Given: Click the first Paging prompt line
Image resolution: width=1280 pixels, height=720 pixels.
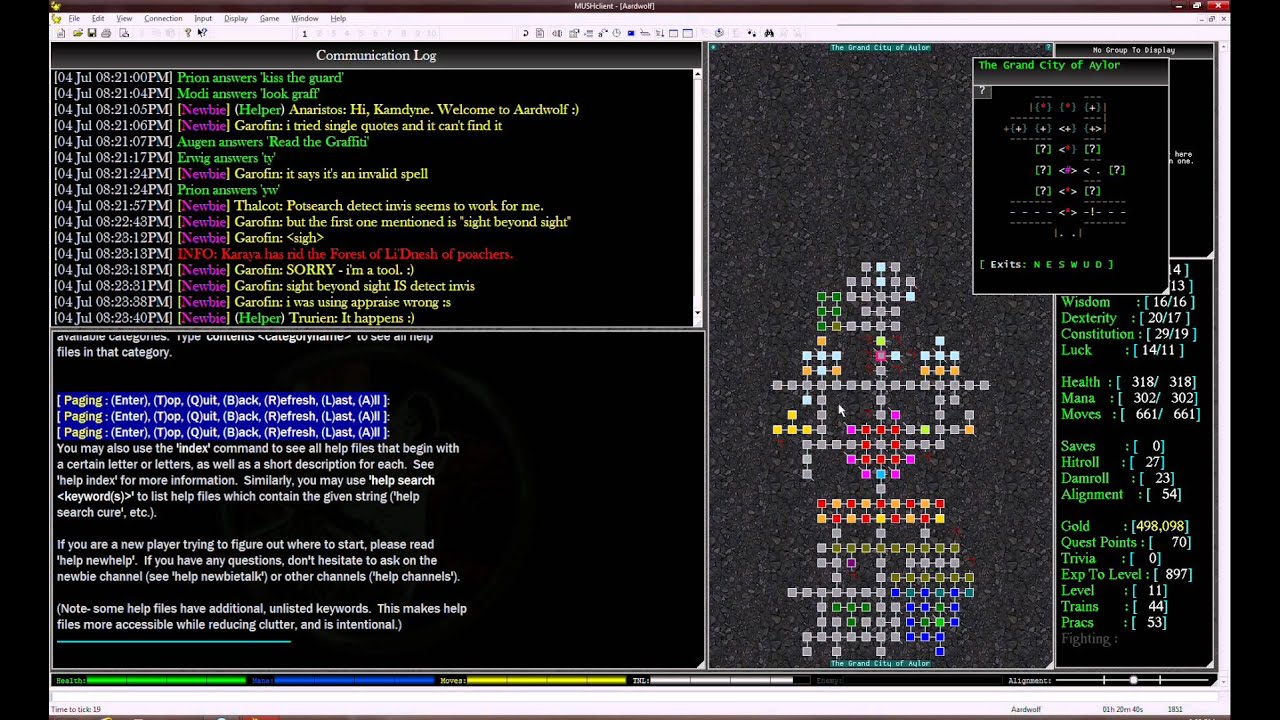Looking at the screenshot, I should coord(223,400).
